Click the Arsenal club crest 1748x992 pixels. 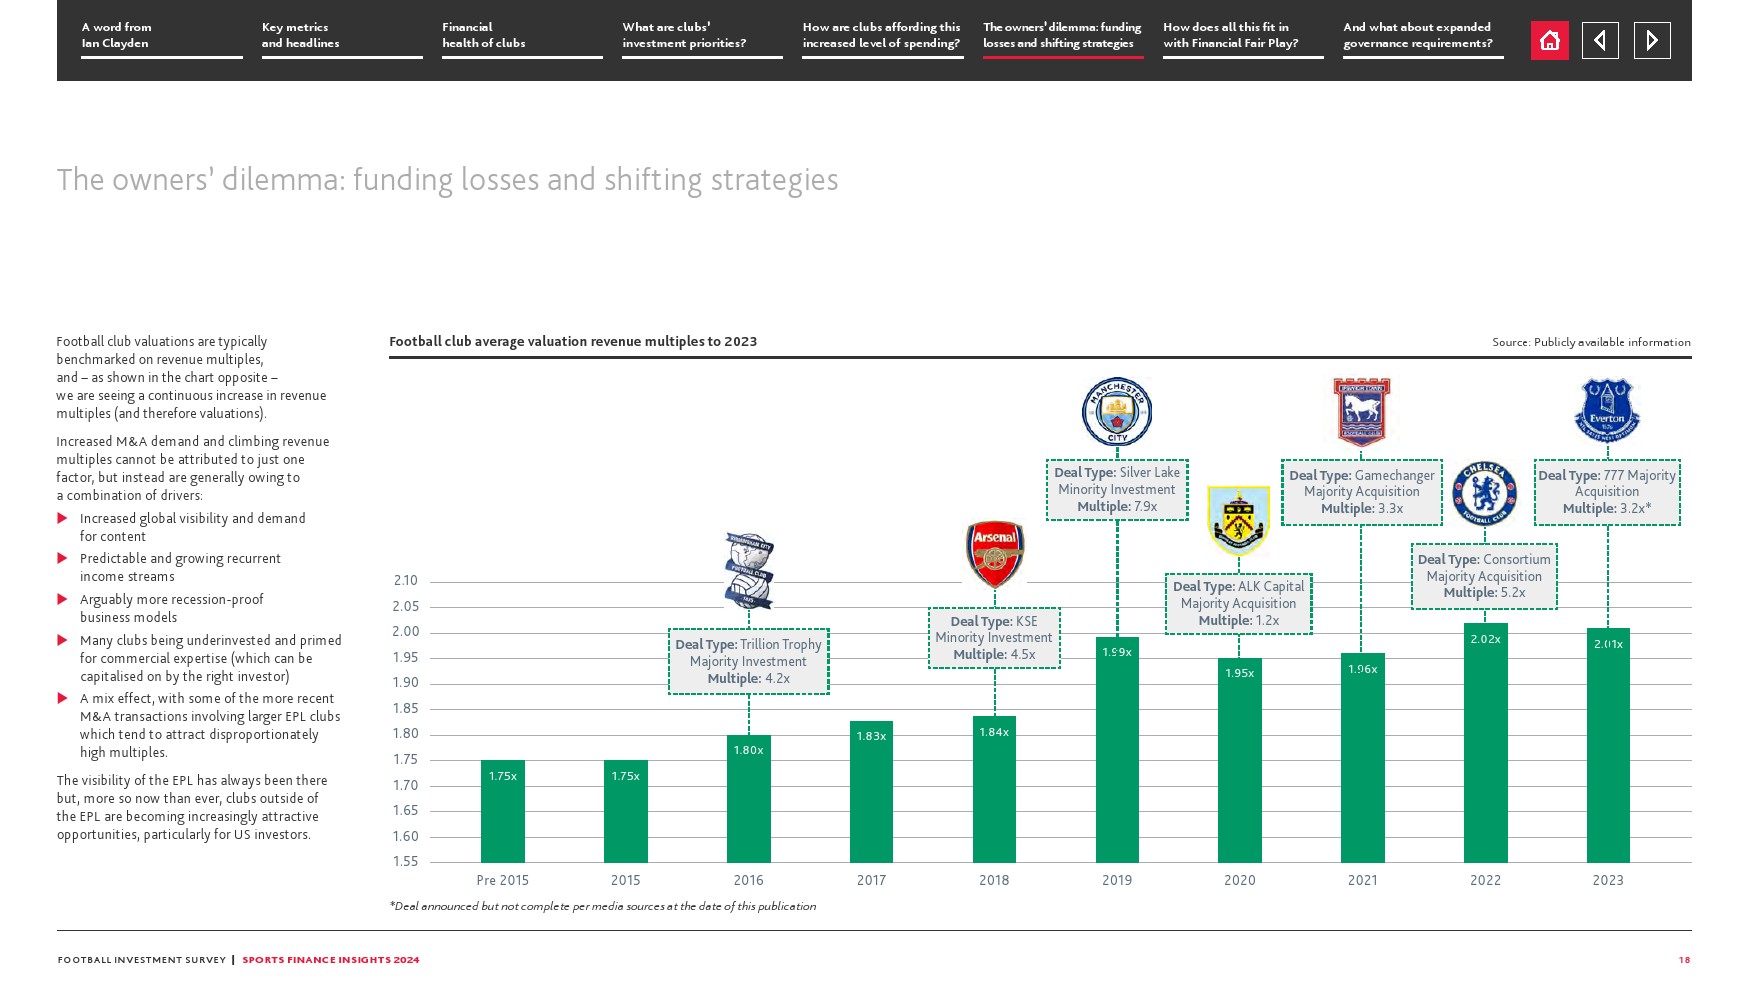pyautogui.click(x=994, y=554)
